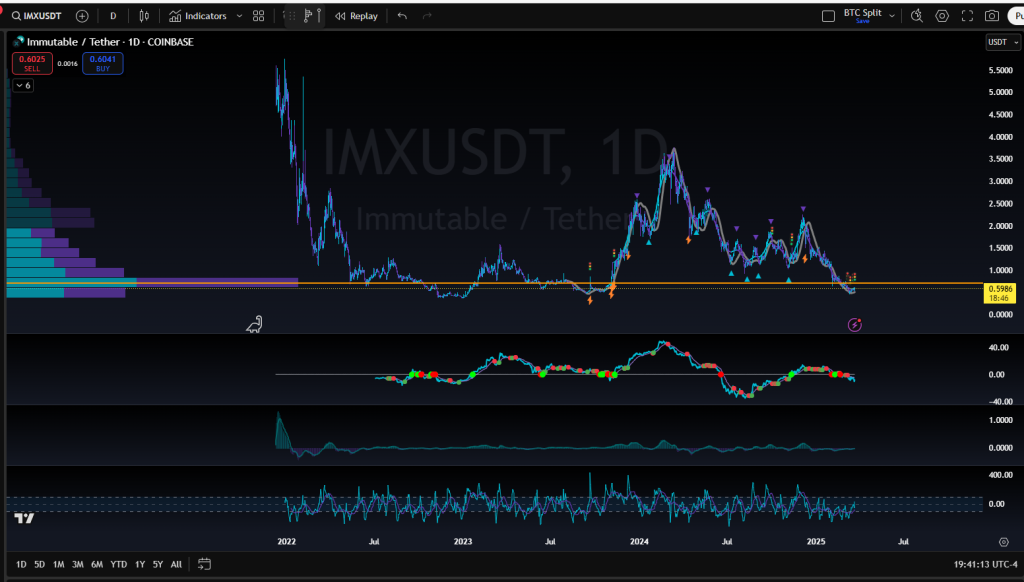Click the 2024 label on the time axis
Image resolution: width=1024 pixels, height=582 pixels.
(639, 542)
